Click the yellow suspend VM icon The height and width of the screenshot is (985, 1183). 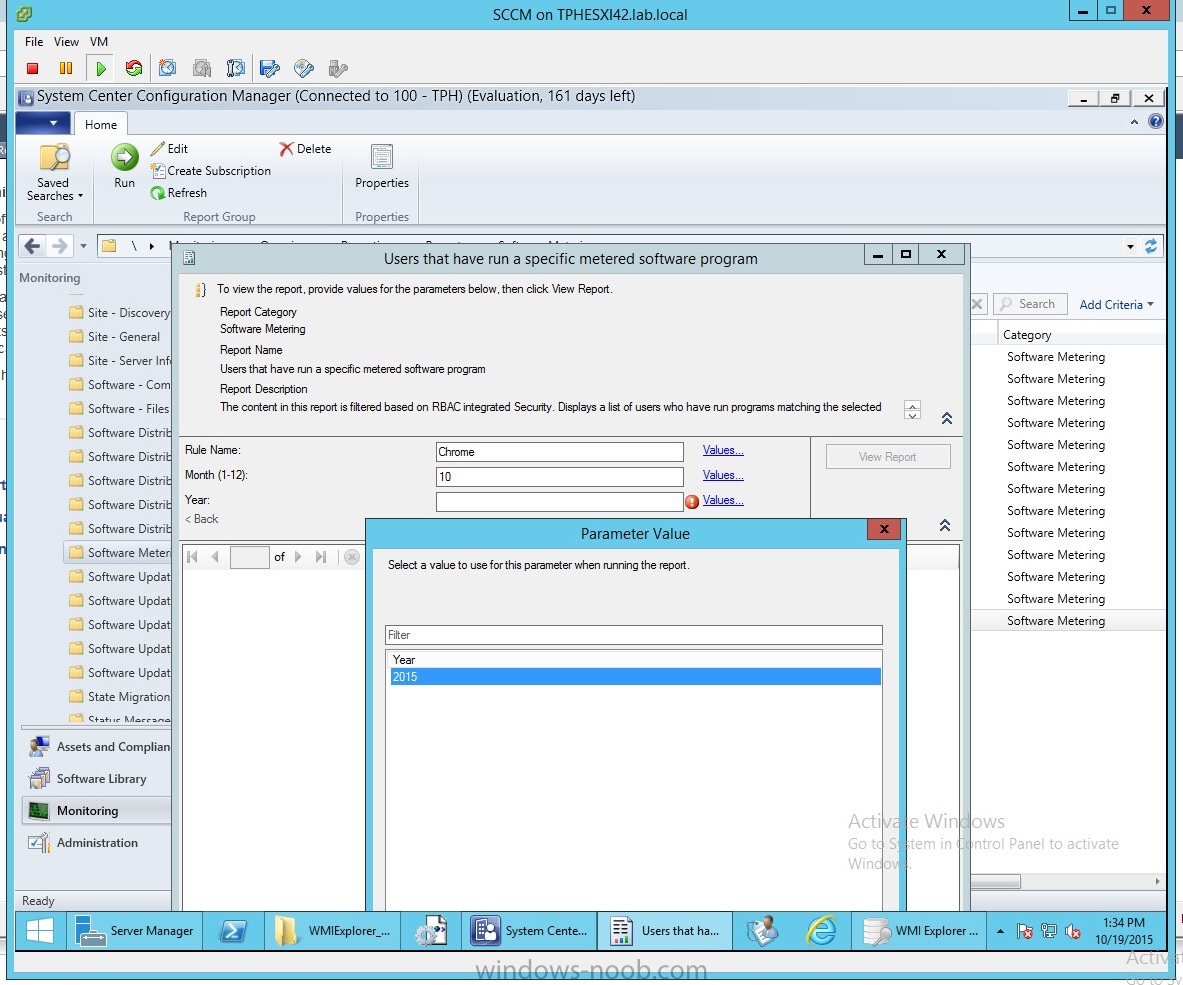66,69
